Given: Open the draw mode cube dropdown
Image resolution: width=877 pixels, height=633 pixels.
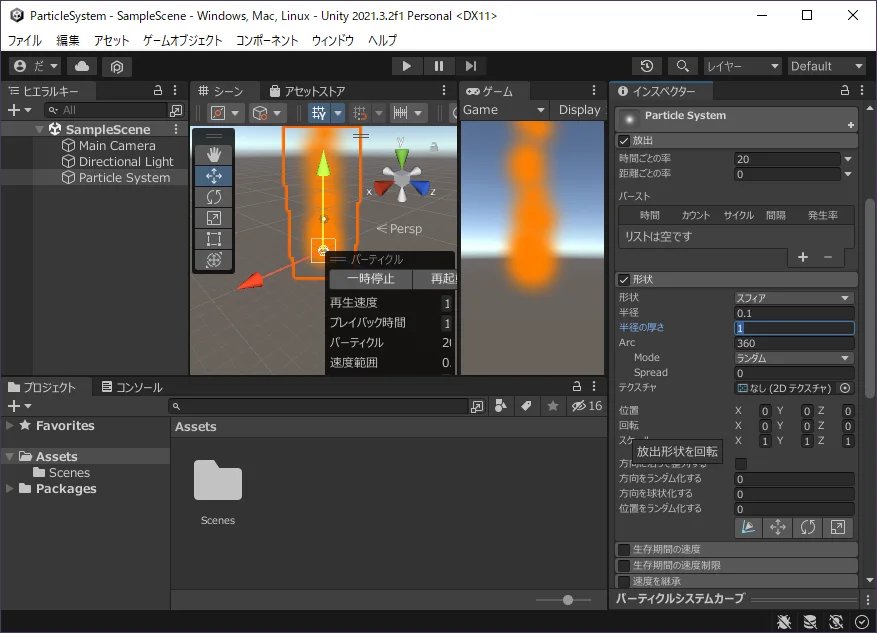Looking at the screenshot, I should point(266,113).
